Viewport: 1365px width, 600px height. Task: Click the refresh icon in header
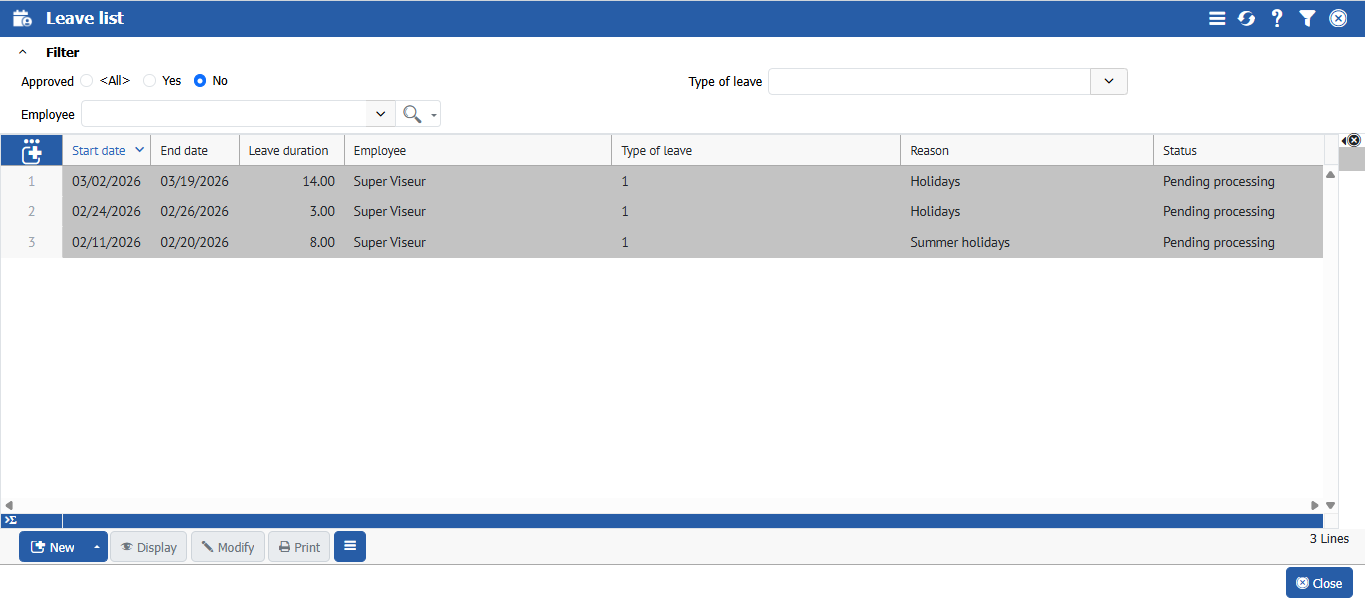click(1246, 18)
